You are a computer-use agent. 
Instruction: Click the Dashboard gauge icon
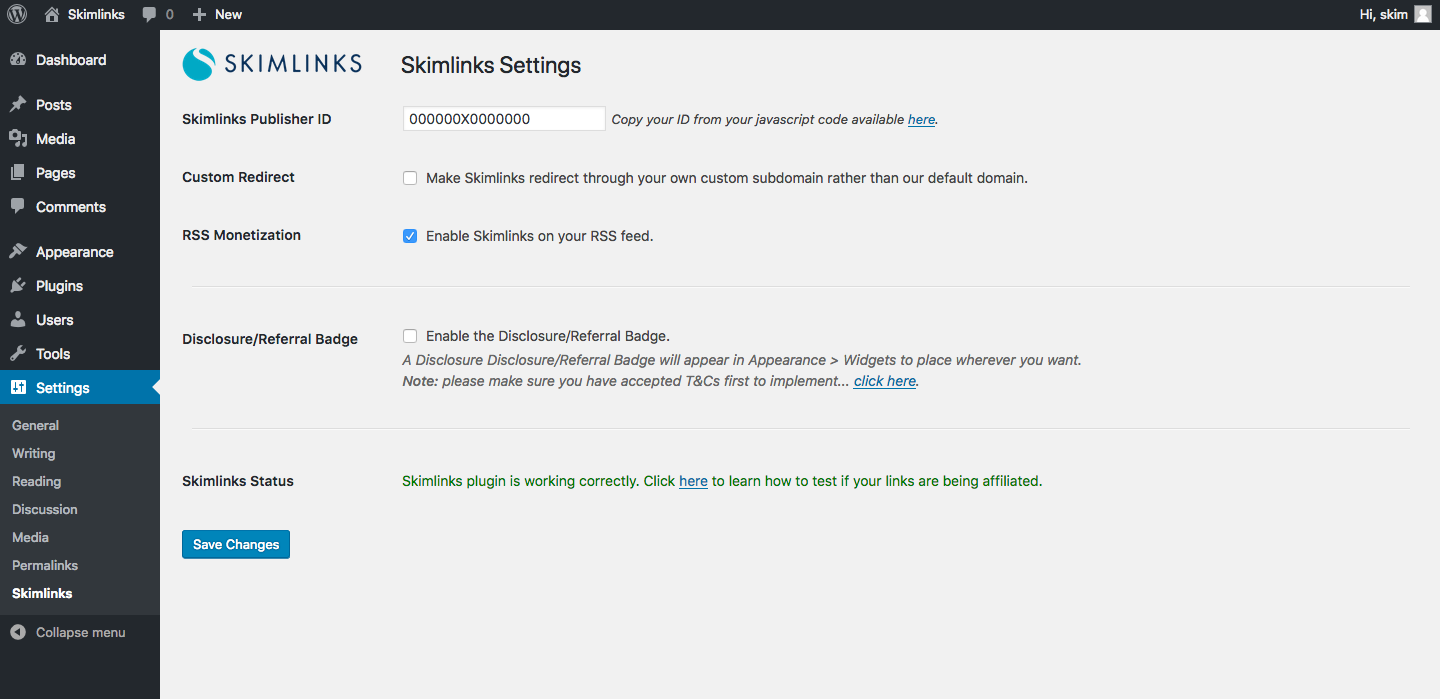tap(18, 60)
